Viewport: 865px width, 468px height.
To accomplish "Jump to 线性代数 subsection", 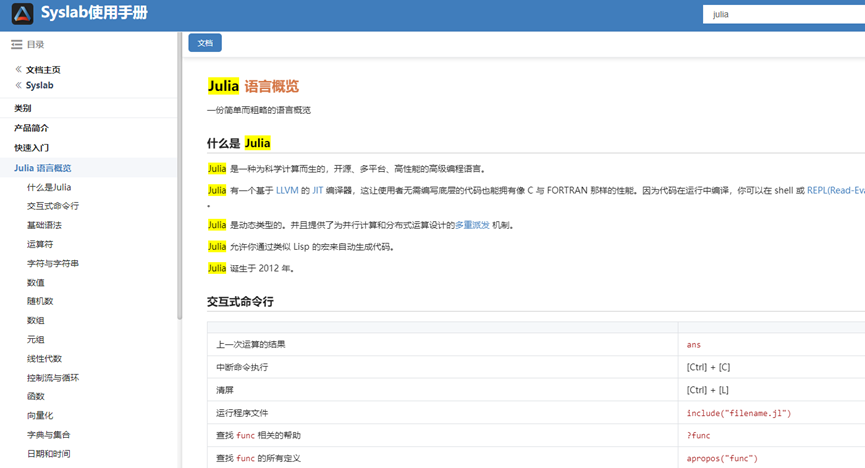I will pos(44,359).
